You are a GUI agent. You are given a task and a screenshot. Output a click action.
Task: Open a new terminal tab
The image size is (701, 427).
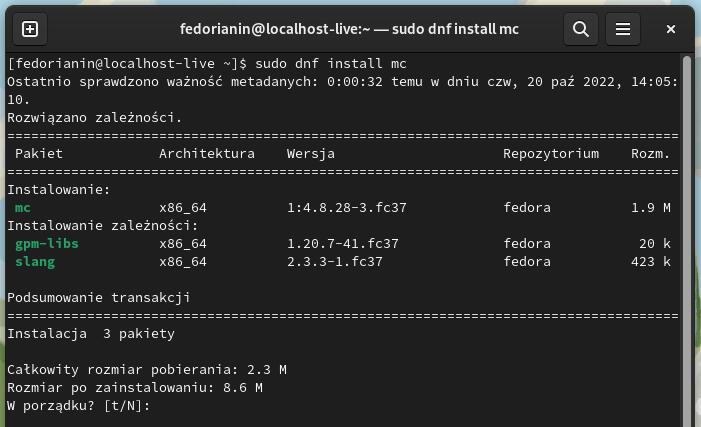[x=30, y=30]
